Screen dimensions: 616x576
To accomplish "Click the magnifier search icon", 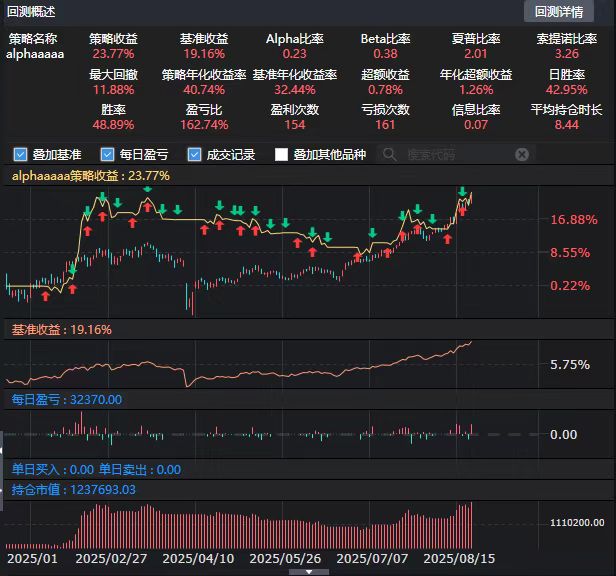I will (x=390, y=154).
